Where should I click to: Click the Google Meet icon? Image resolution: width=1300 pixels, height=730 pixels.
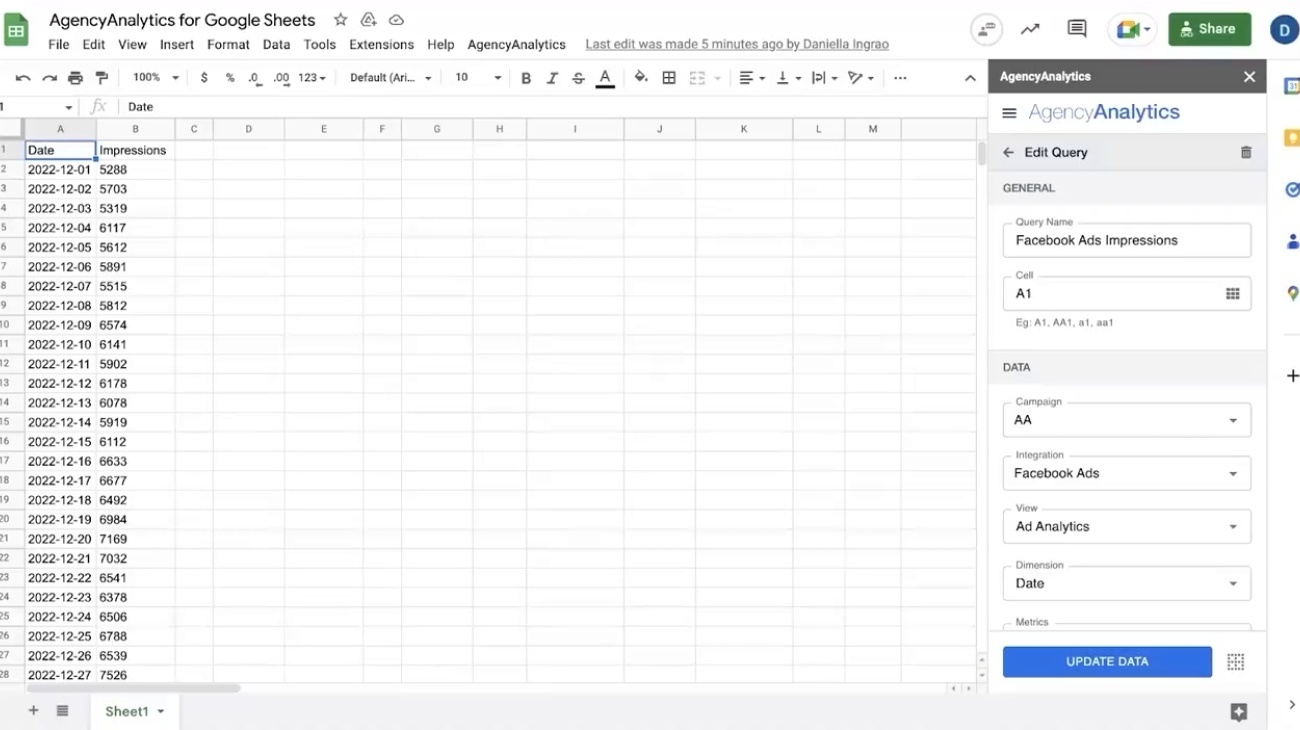1133,29
